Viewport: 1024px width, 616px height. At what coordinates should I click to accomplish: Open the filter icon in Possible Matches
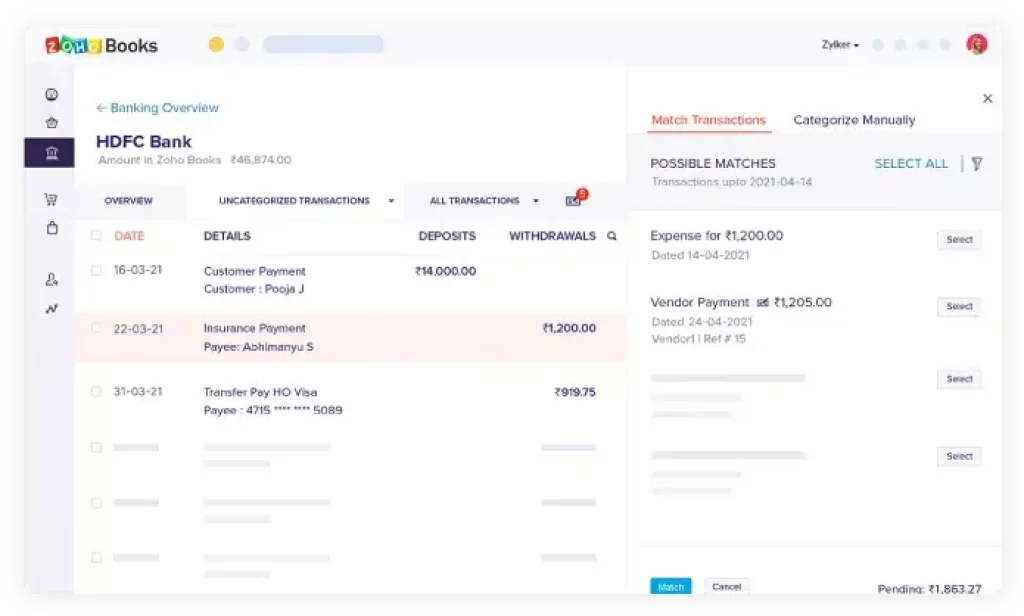point(977,163)
